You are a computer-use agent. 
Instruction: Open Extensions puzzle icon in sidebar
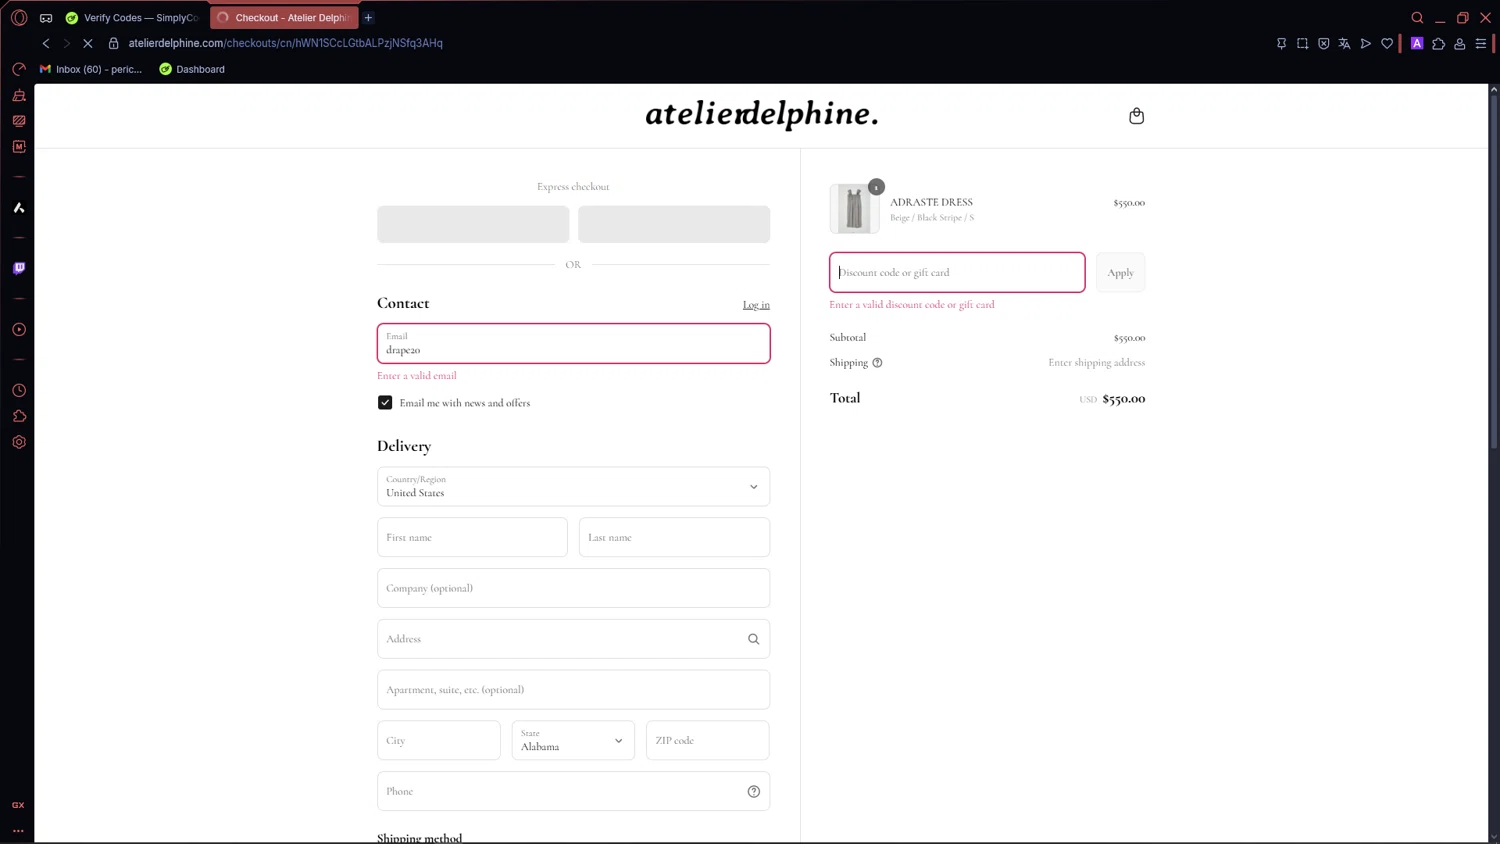point(19,416)
